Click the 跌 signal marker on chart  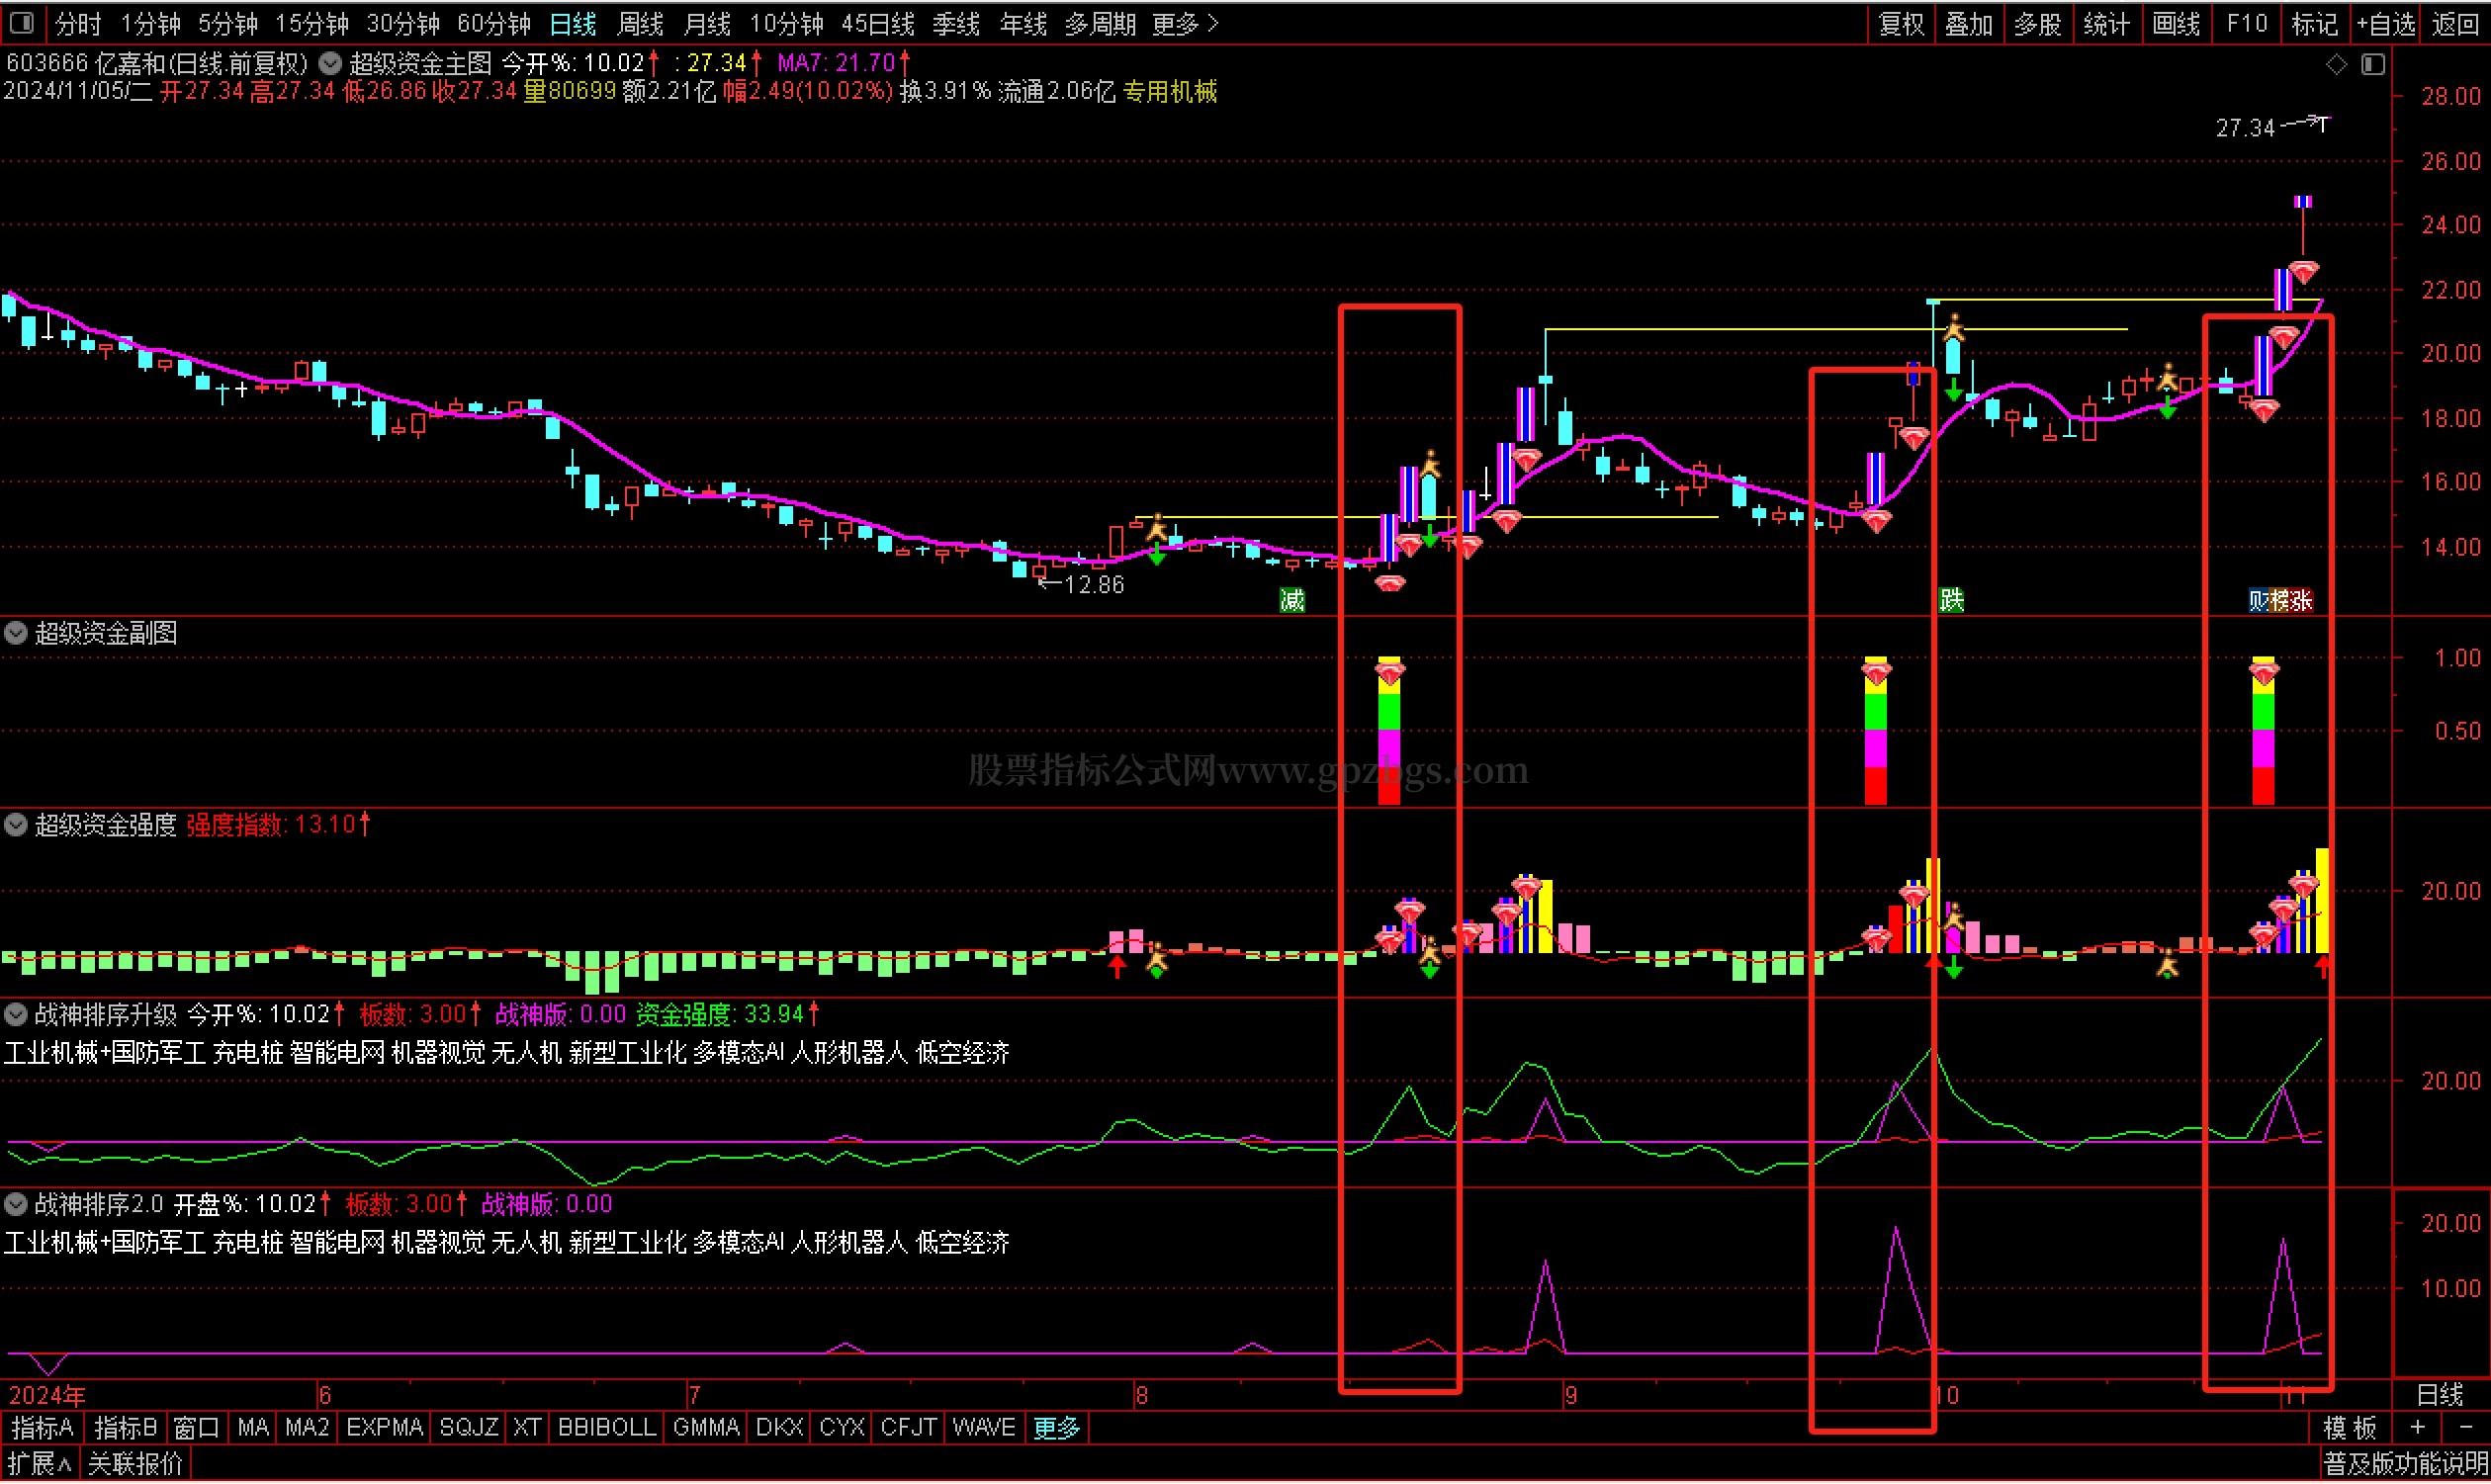point(1951,601)
